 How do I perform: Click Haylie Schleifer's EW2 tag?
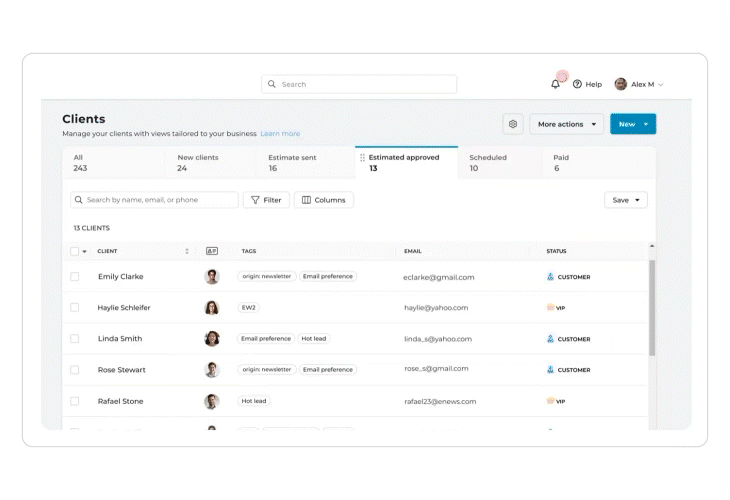[x=249, y=308]
